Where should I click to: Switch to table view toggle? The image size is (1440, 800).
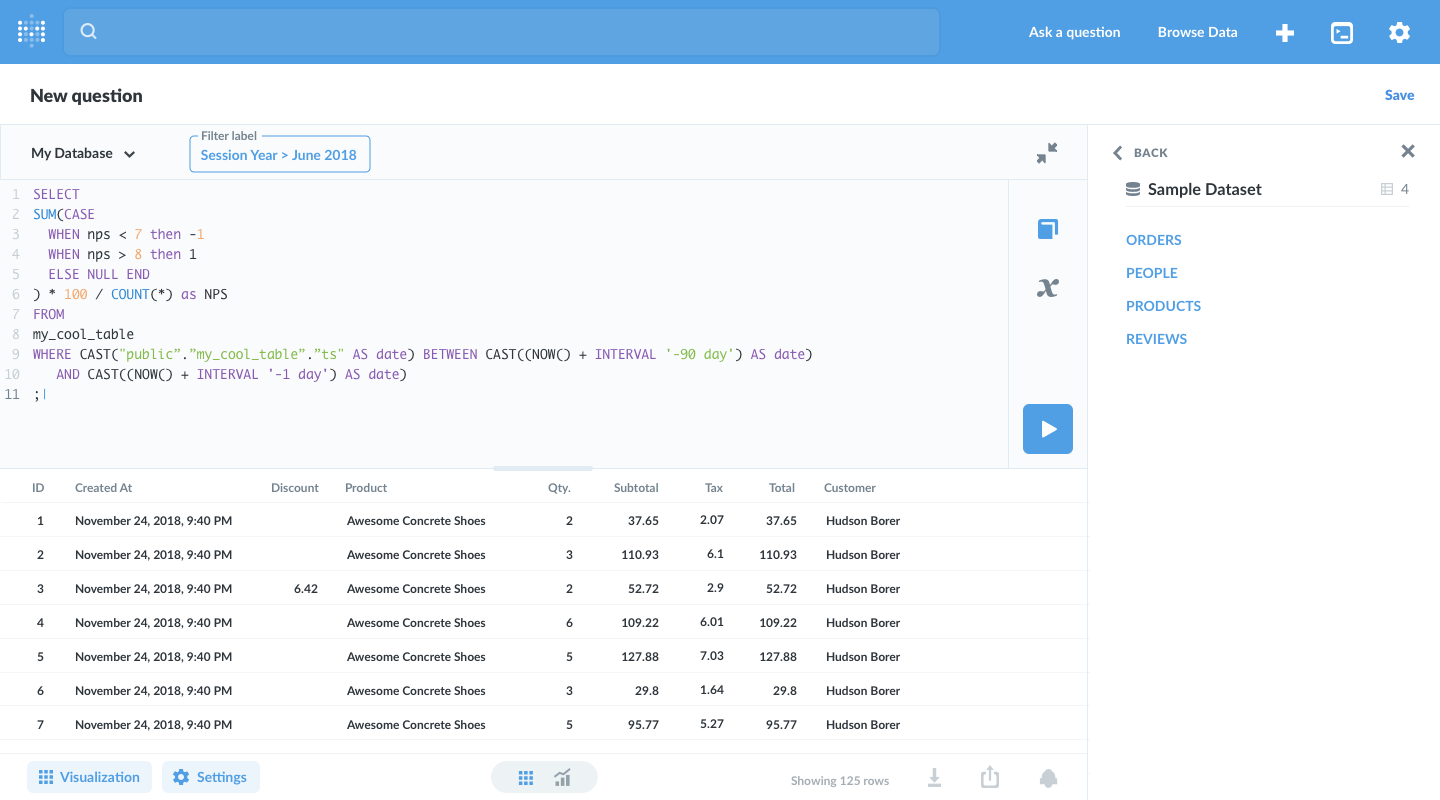526,778
